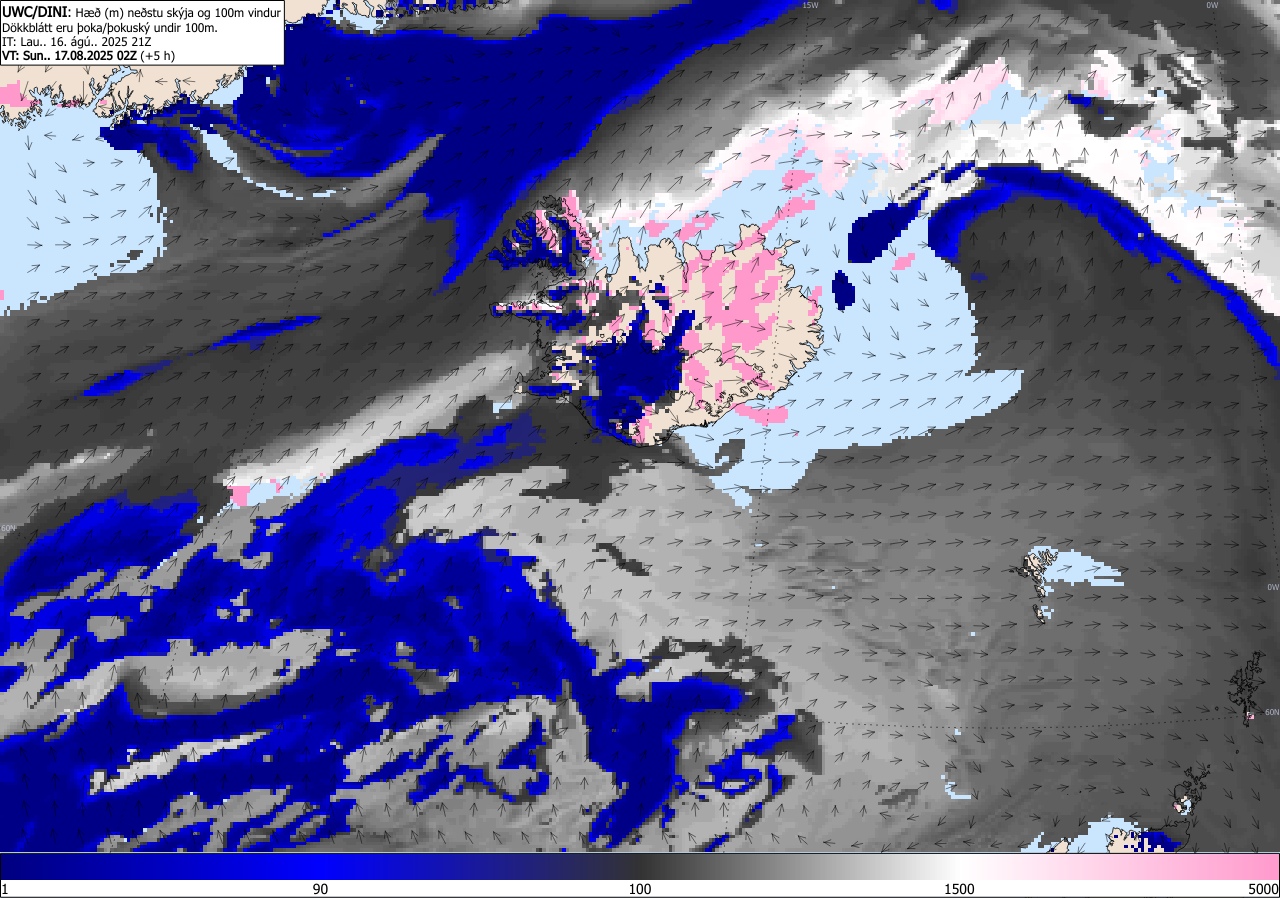Click the "1" label on the color scale
The height and width of the screenshot is (898, 1280).
[x=5, y=889]
